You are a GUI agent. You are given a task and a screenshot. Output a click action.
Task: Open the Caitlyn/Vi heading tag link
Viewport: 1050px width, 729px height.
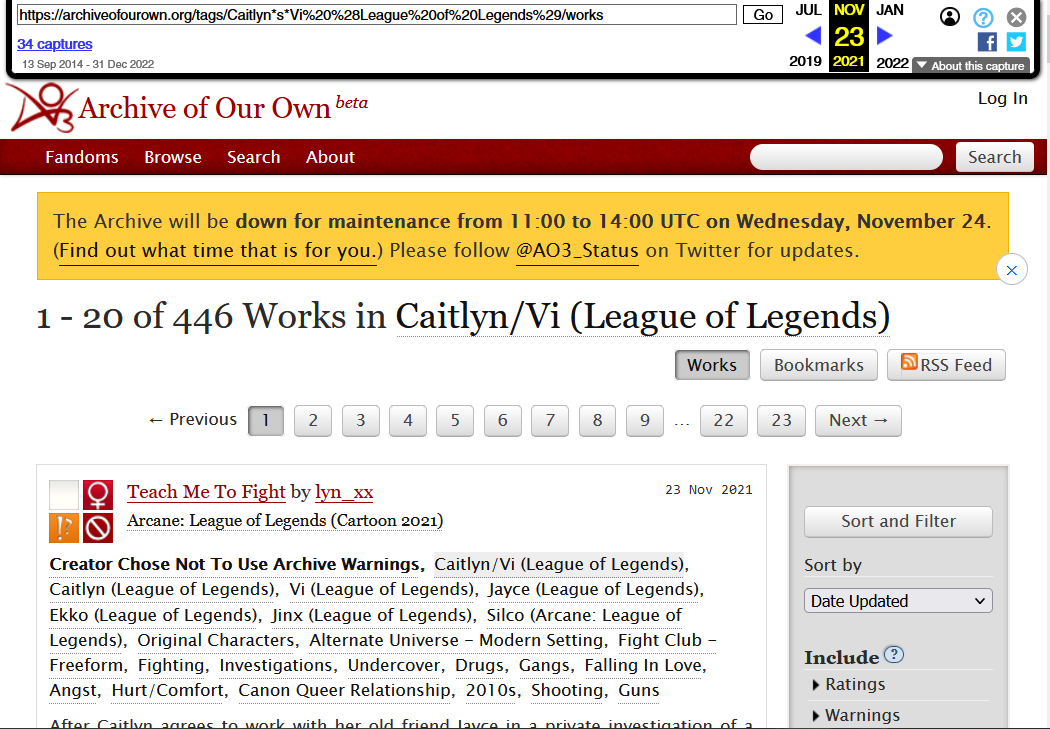click(643, 316)
